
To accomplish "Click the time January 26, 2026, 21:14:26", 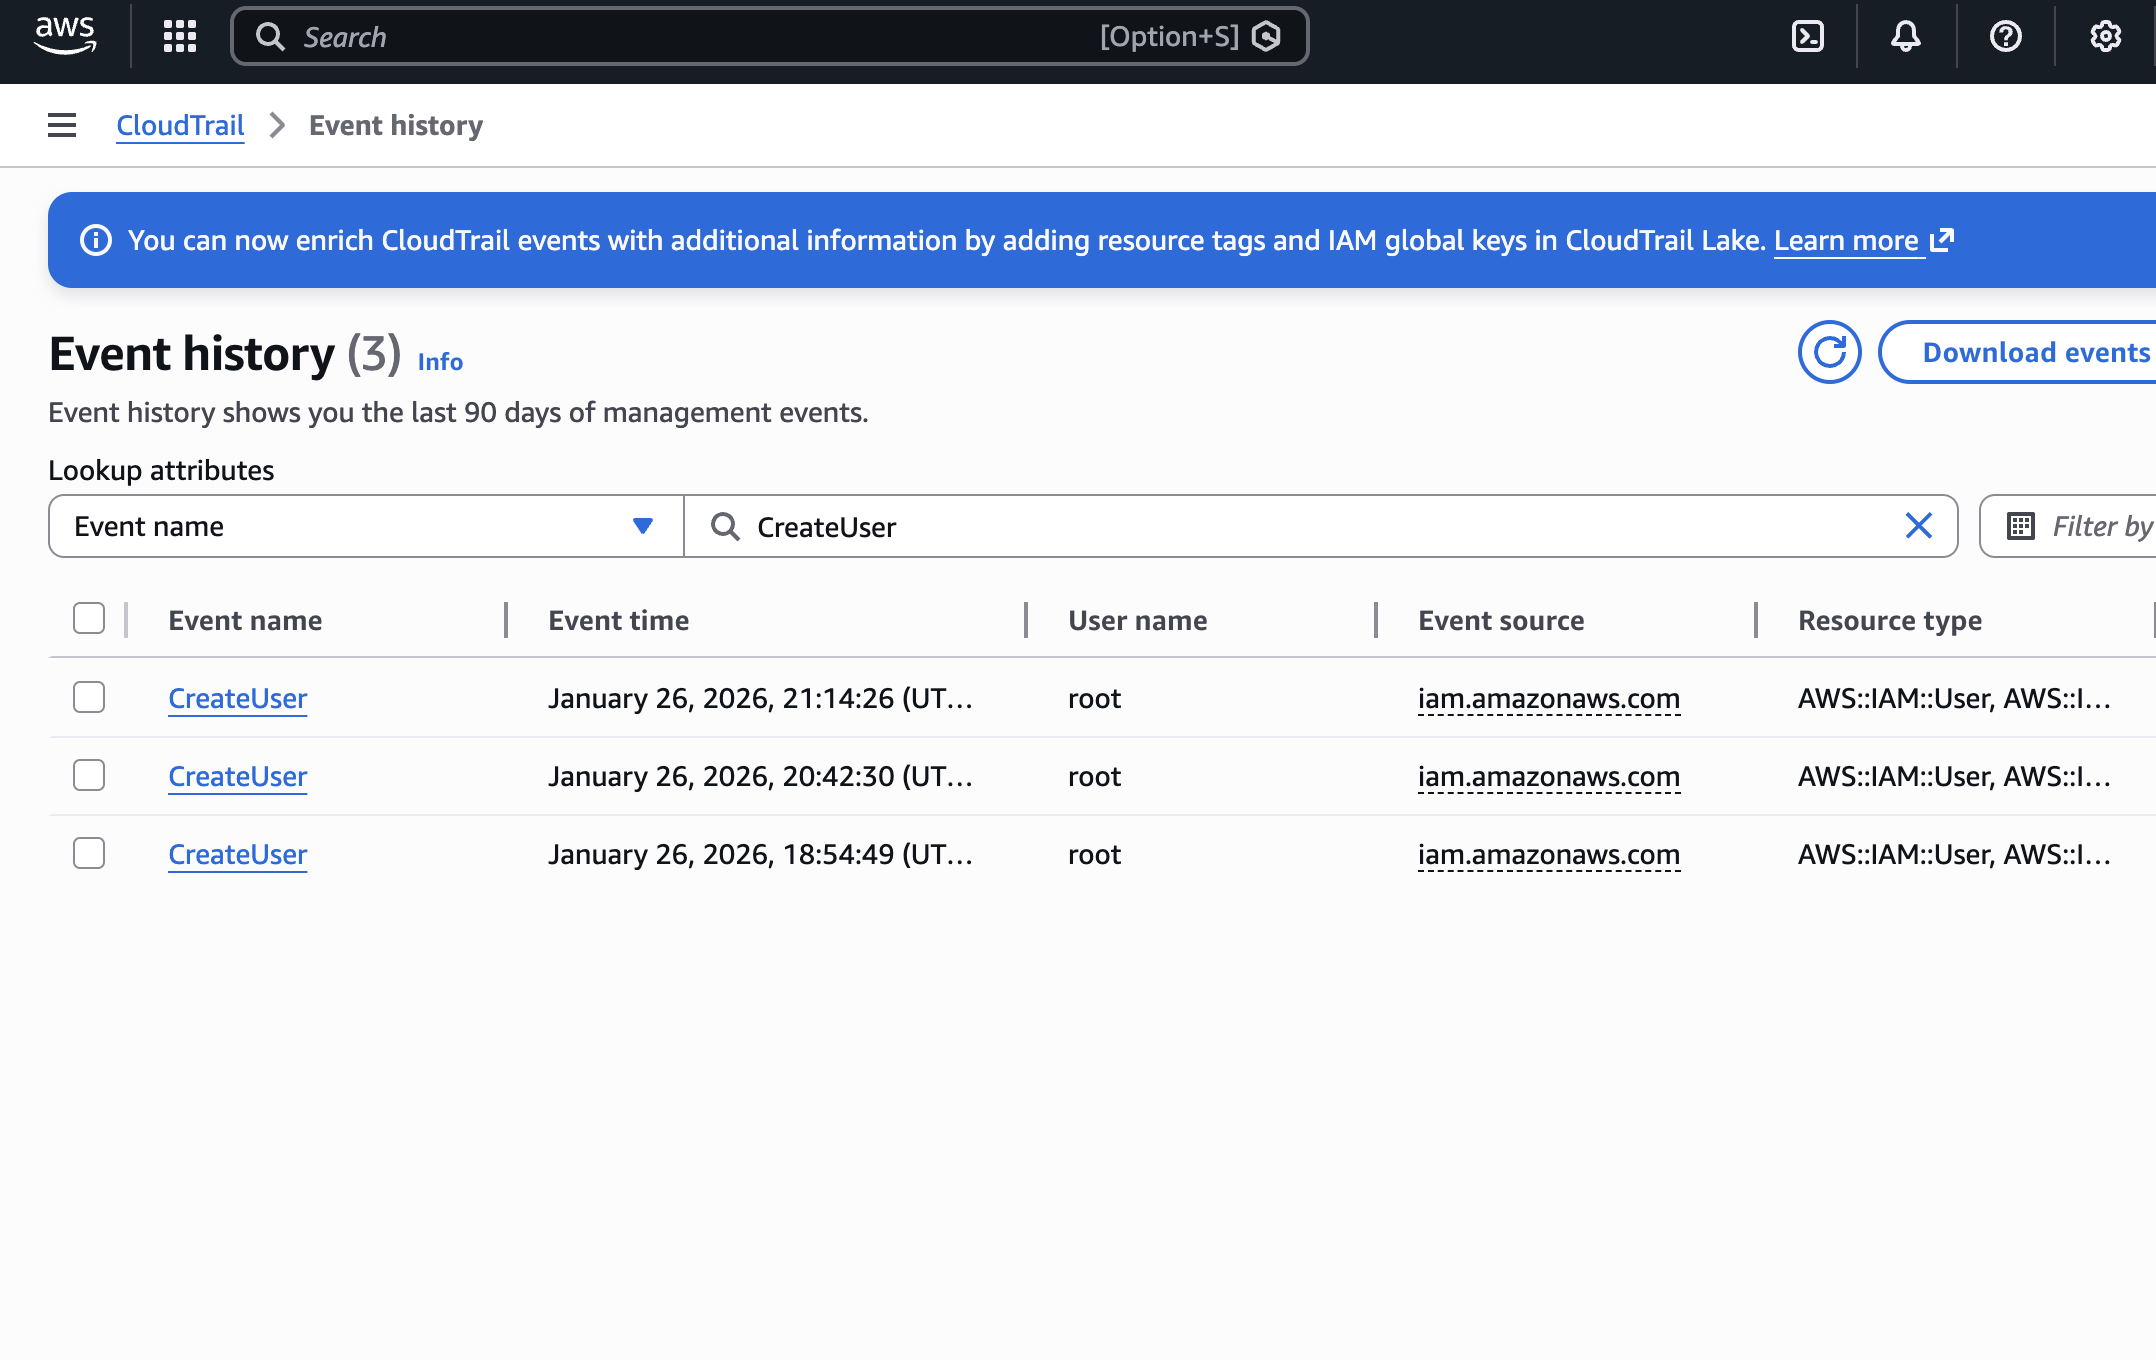I will tap(760, 698).
